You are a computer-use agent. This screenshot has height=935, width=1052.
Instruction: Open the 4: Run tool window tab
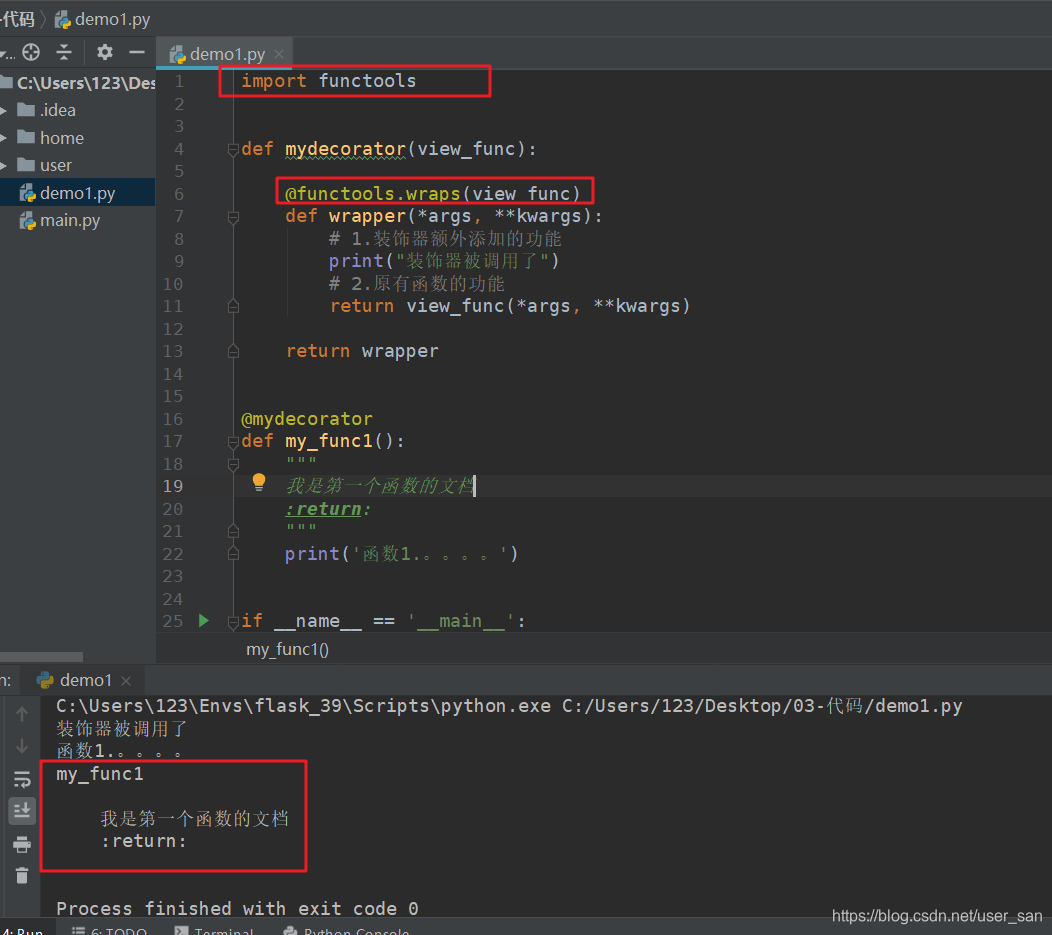21,930
